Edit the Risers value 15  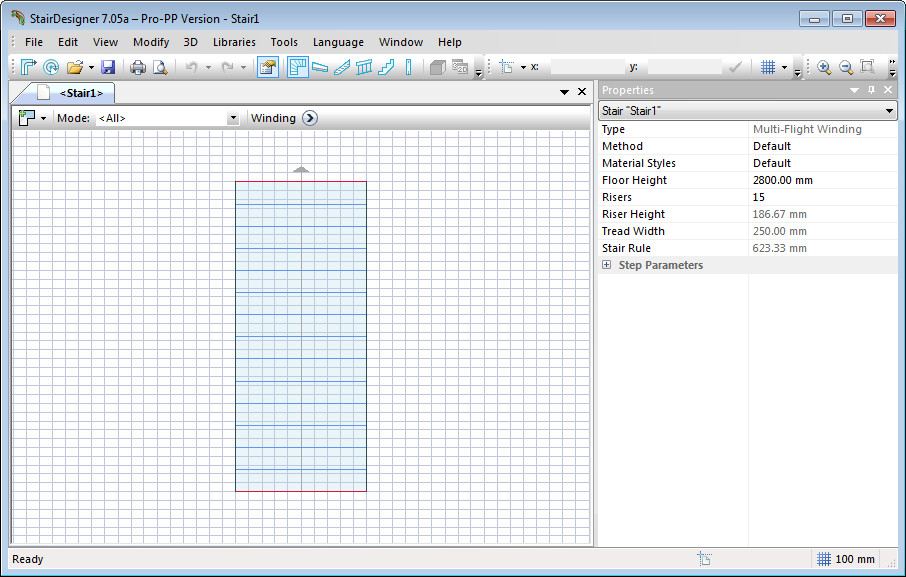[x=823, y=197]
